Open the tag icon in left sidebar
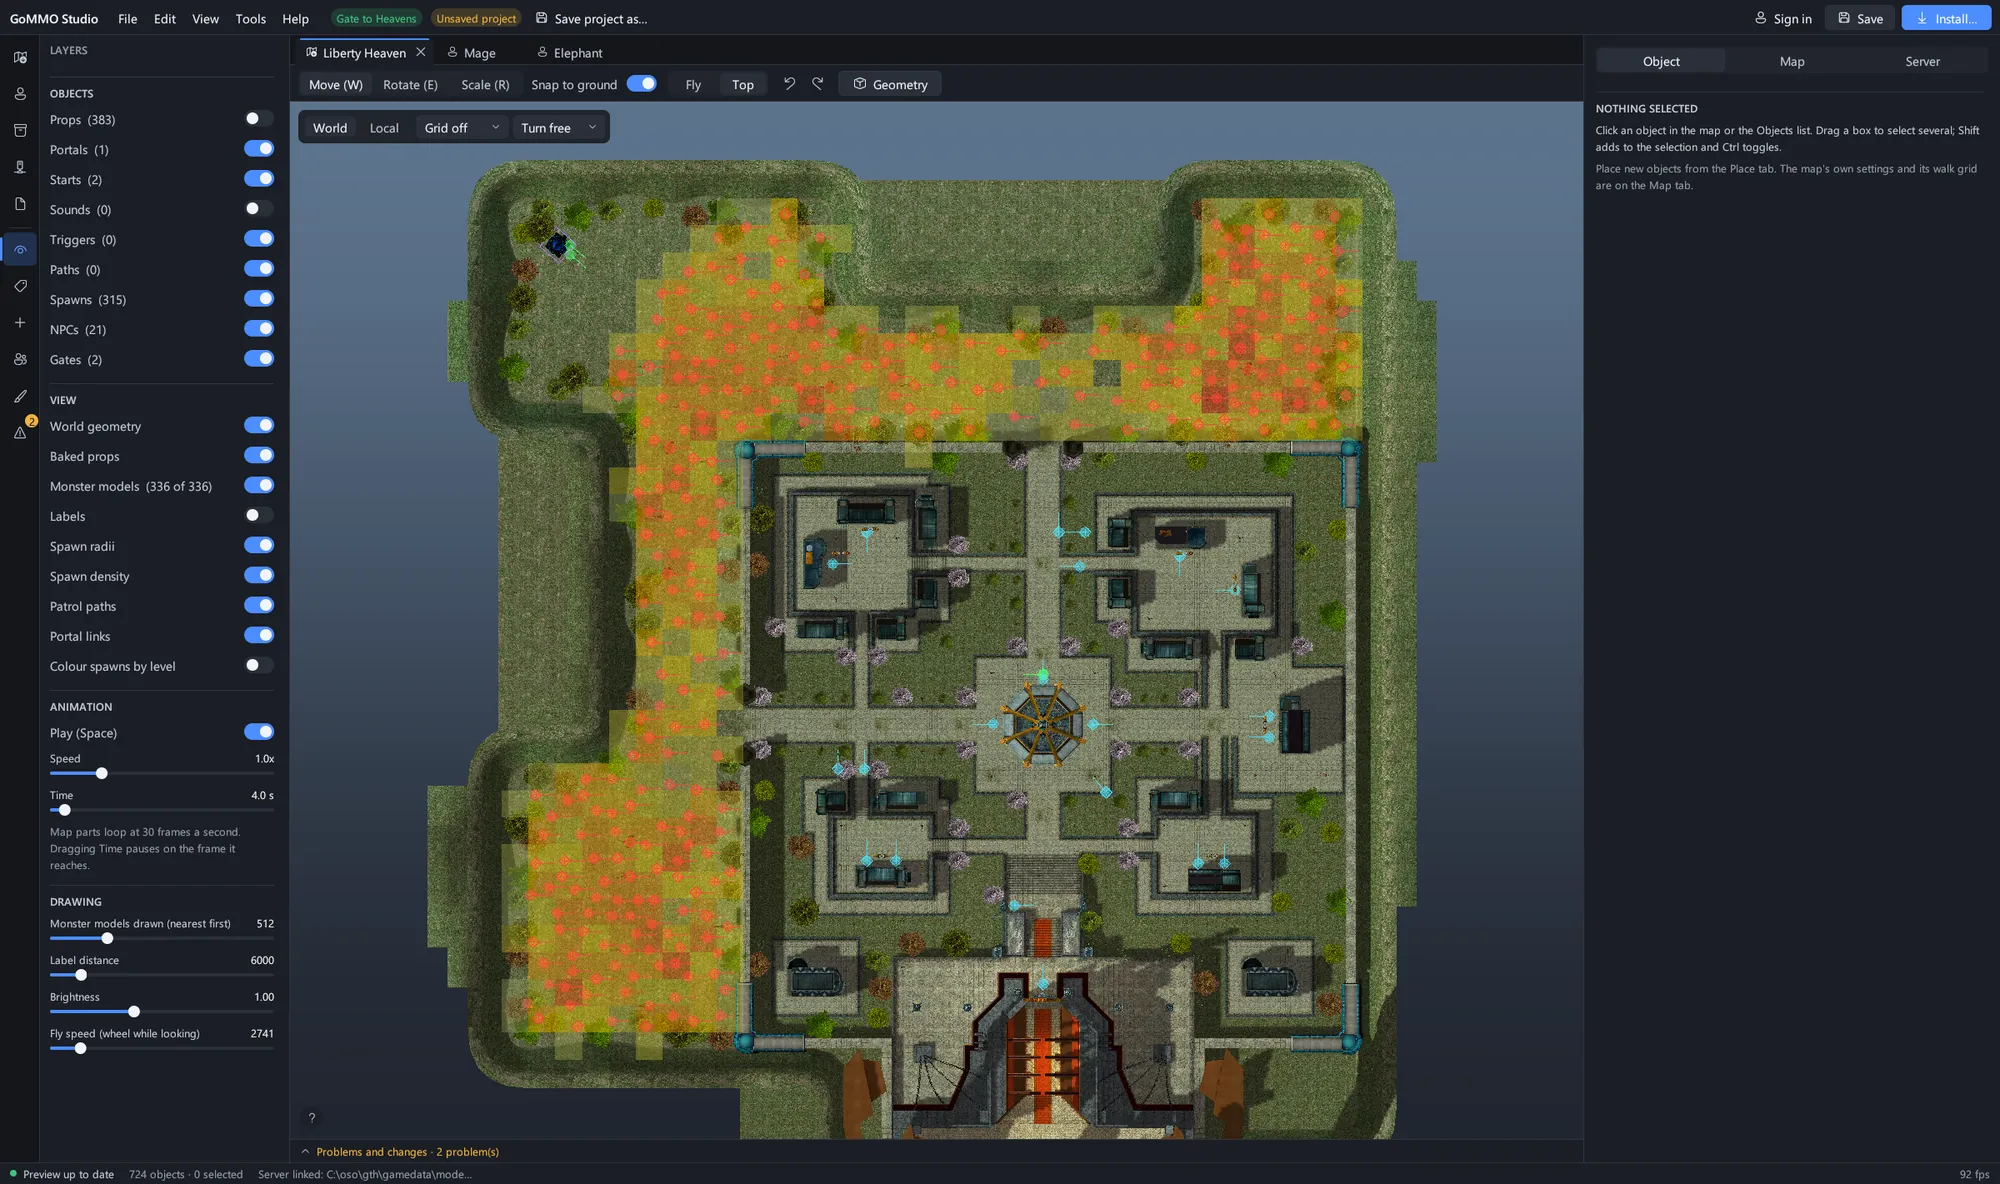This screenshot has height=1184, width=2000. [x=20, y=286]
